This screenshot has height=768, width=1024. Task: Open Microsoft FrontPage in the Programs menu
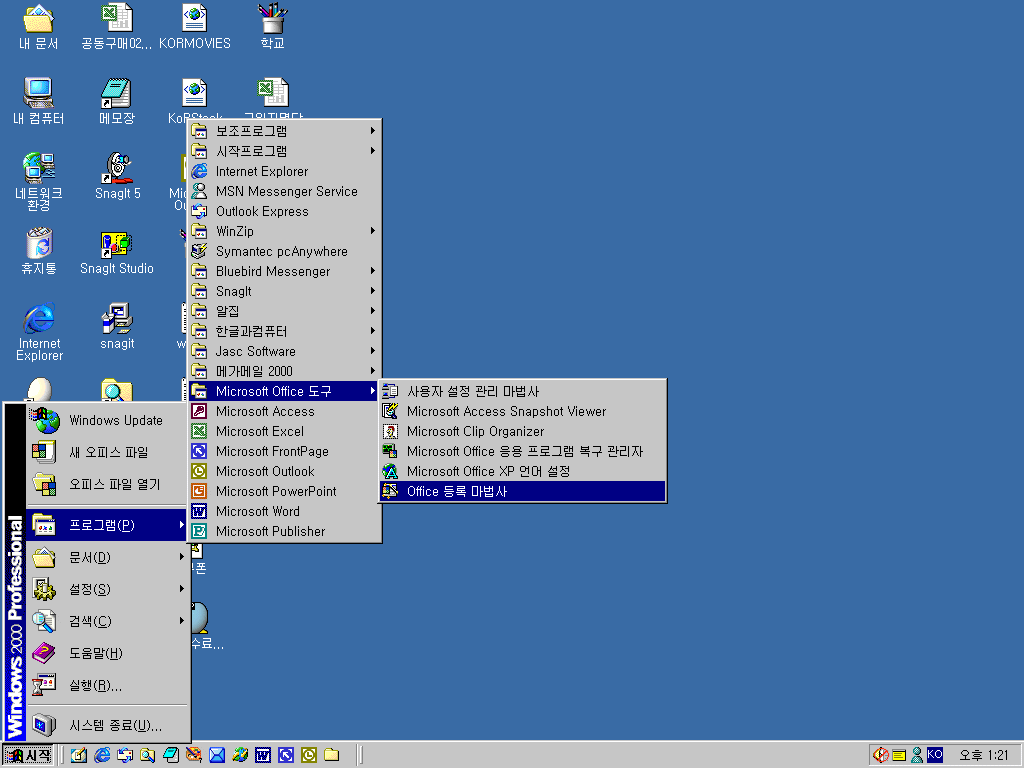pyautogui.click(x=284, y=451)
